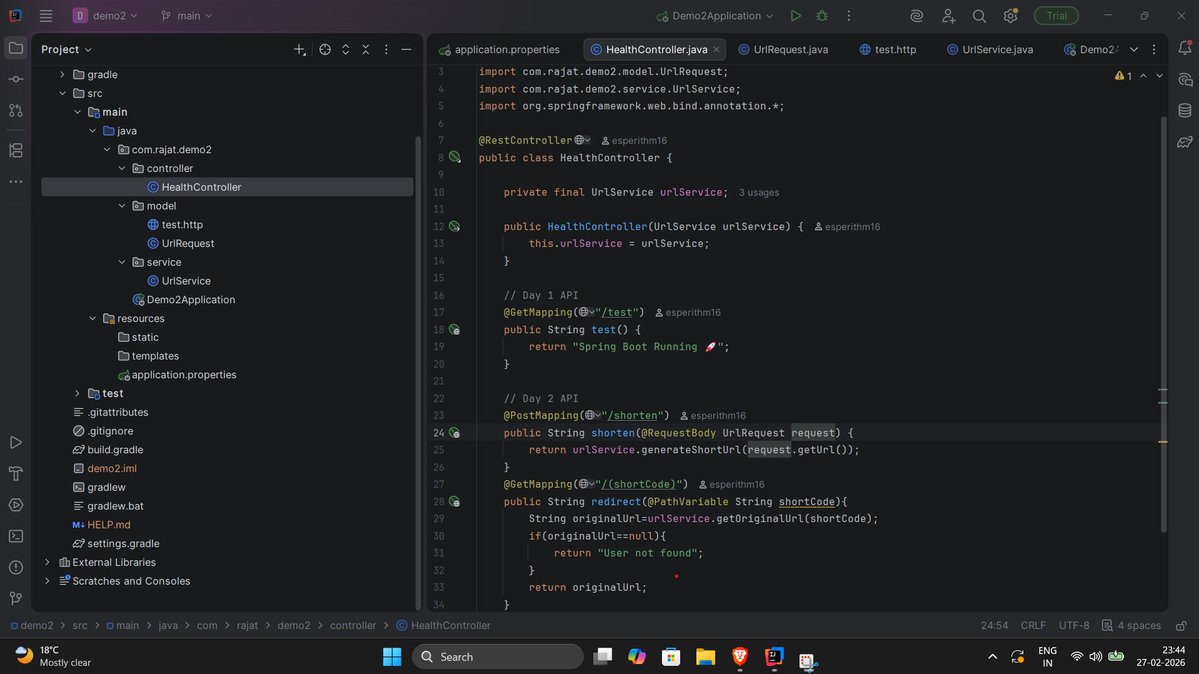The image size is (1199, 674).
Task: Open the main hamburger menu
Action: tap(46, 15)
